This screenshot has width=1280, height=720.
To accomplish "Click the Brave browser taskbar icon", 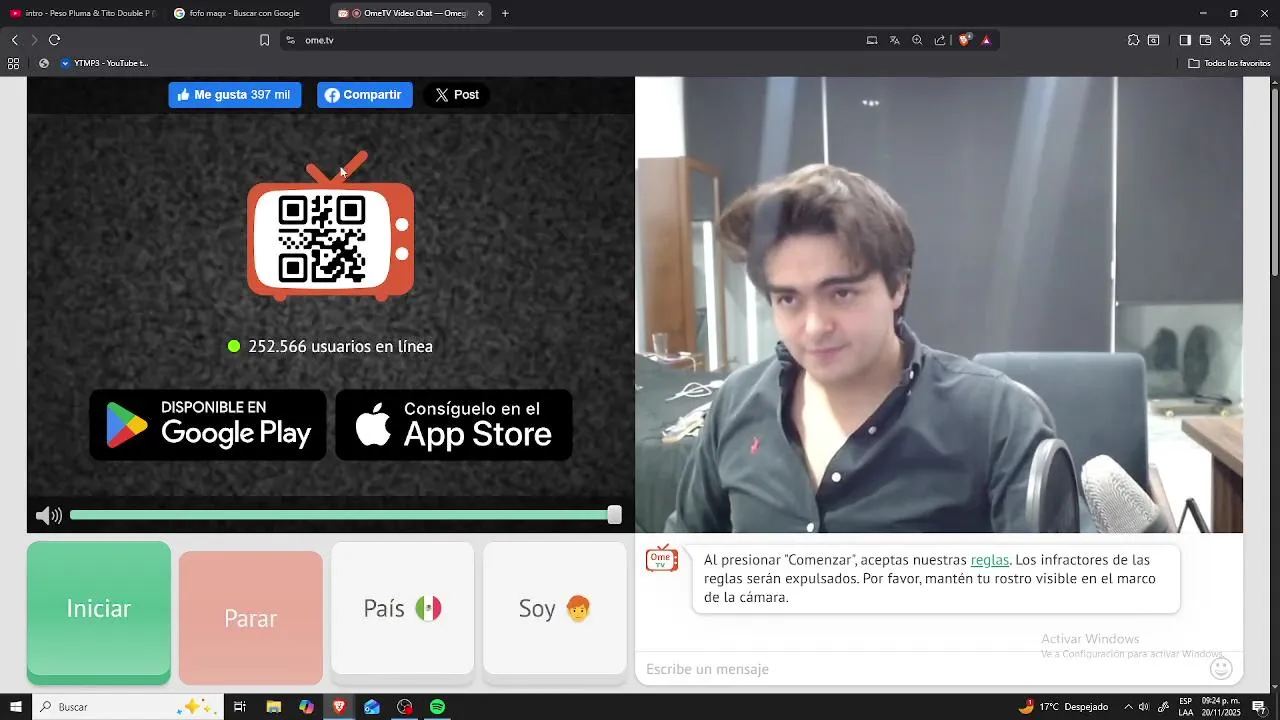I will [x=339, y=707].
